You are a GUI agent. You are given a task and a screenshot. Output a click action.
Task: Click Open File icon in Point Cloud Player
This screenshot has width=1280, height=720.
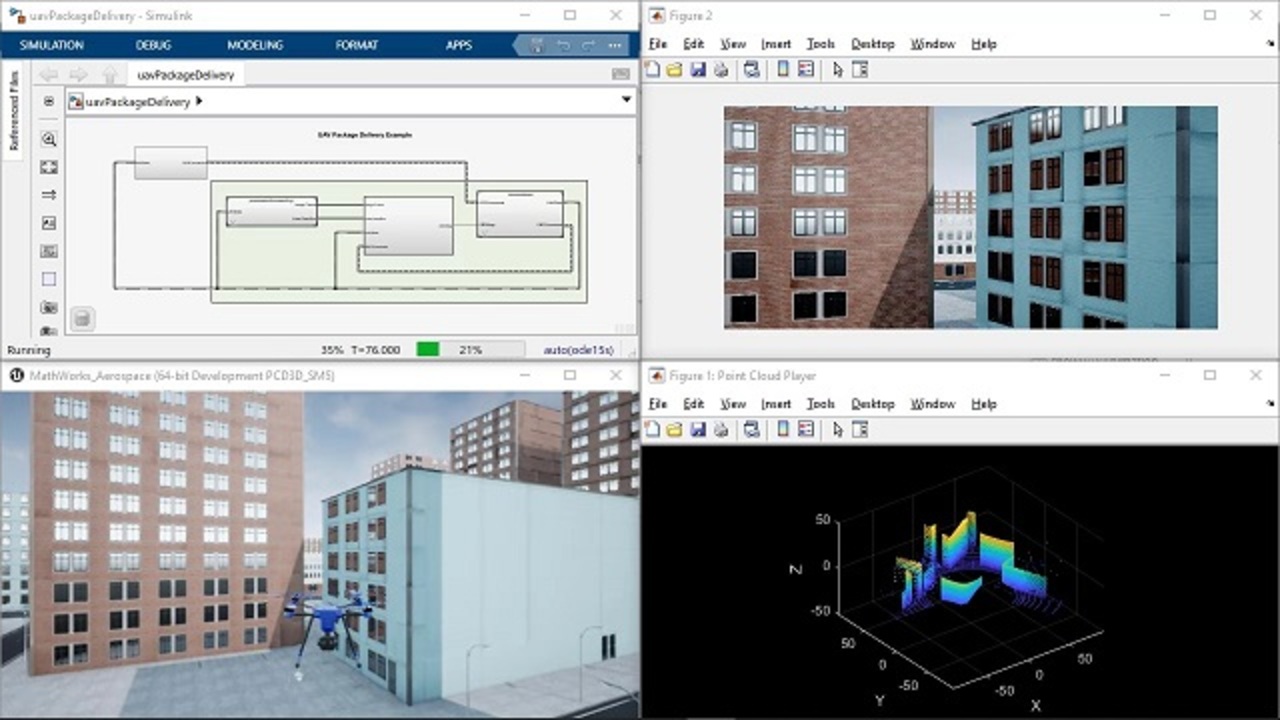click(x=674, y=429)
